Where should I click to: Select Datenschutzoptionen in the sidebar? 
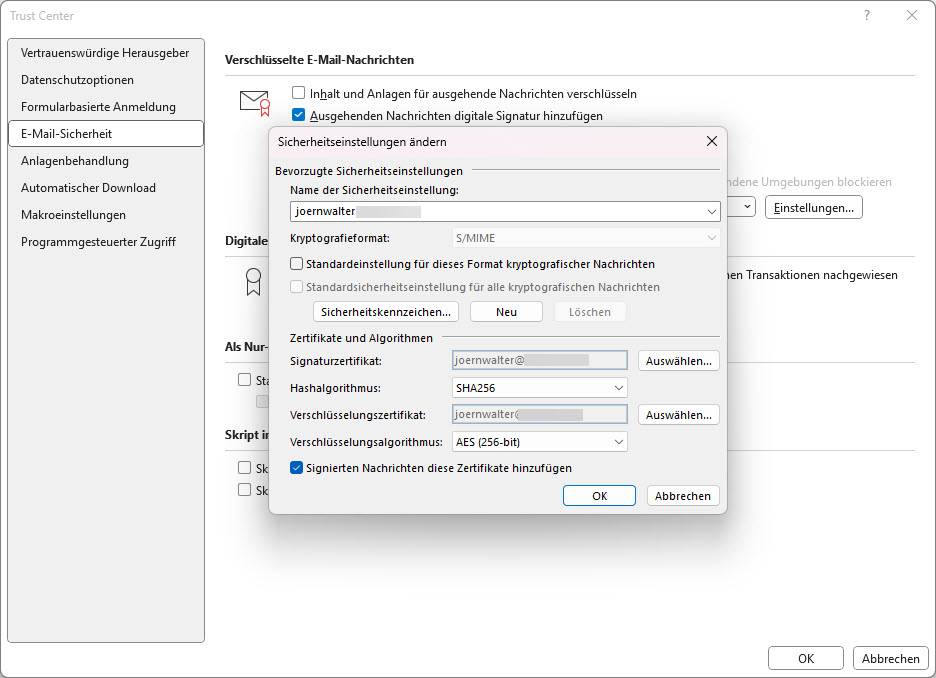[77, 80]
